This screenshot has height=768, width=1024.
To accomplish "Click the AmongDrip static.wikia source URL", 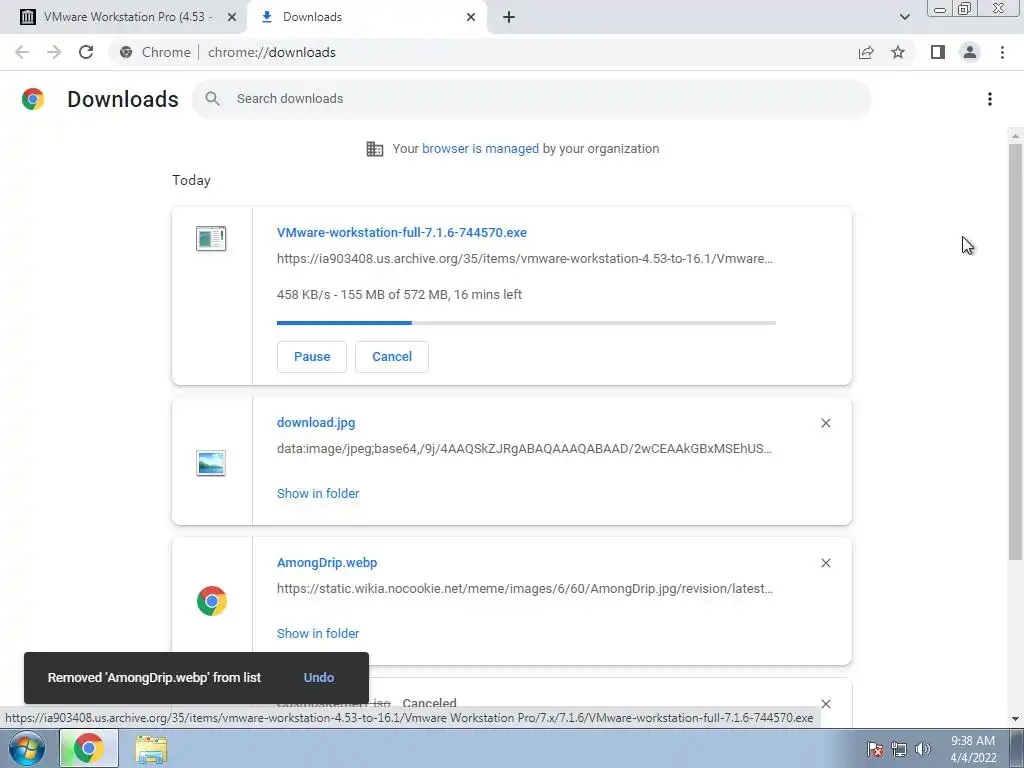I will 524,588.
